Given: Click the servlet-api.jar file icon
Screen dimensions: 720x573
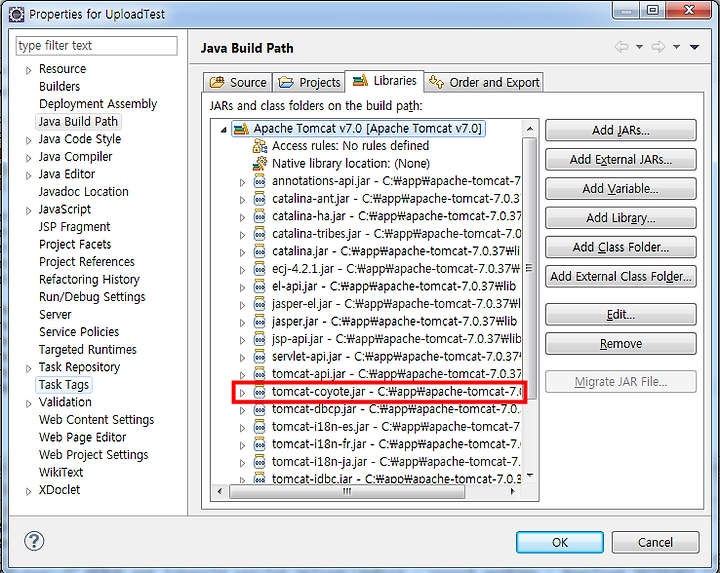Looking at the screenshot, I should click(260, 357).
